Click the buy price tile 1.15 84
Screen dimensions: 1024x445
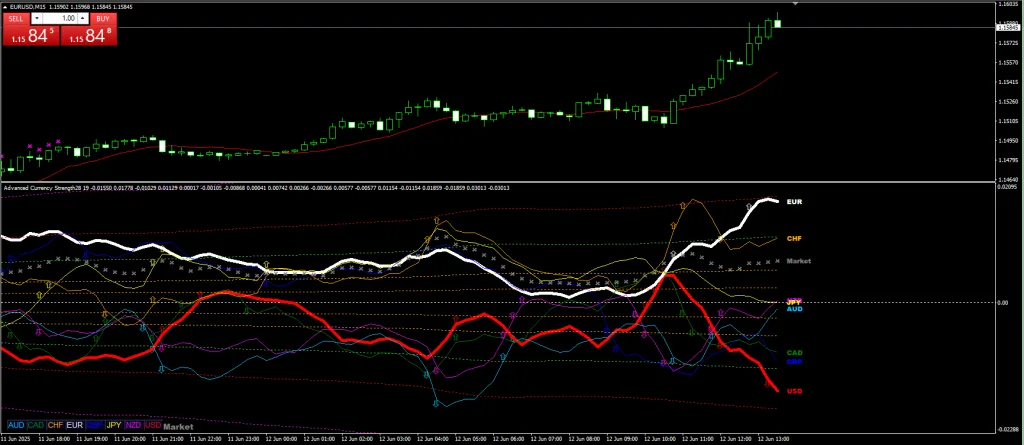(89, 36)
